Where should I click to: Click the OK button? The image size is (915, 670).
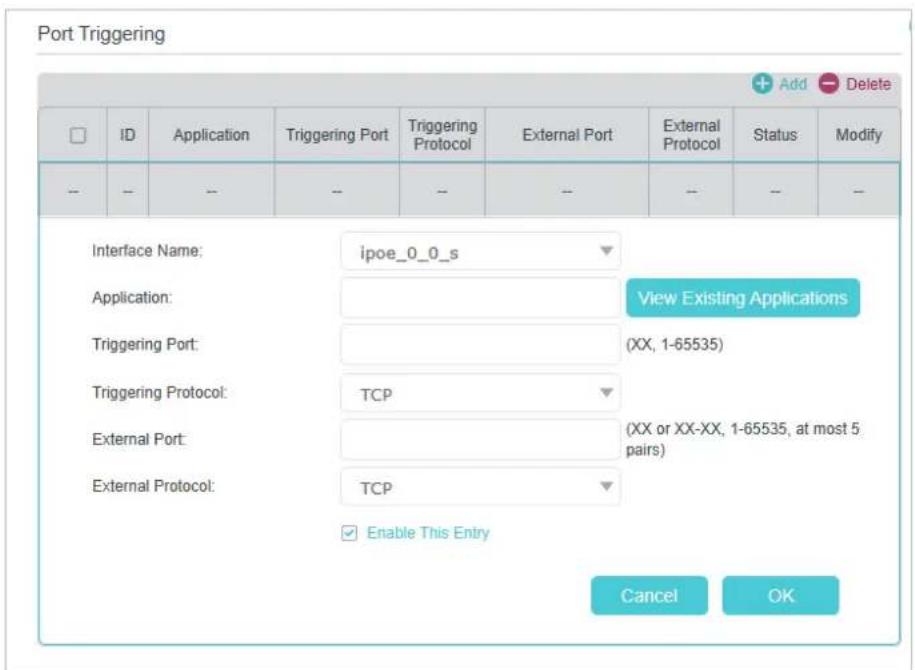(780, 595)
